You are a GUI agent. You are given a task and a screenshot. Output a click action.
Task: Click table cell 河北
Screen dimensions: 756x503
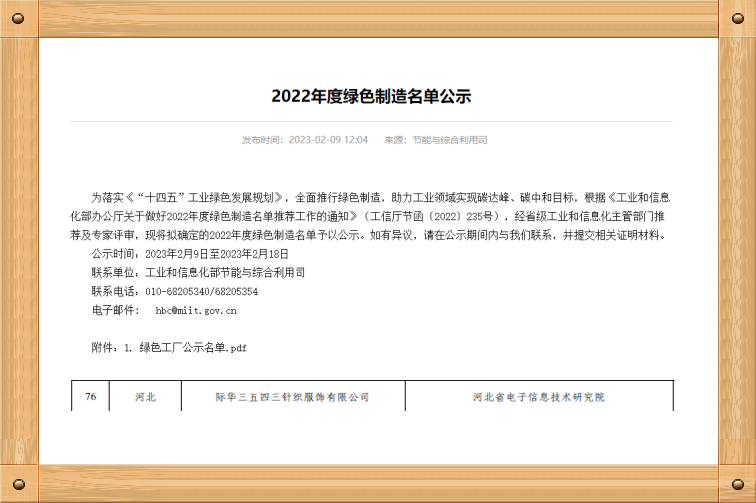pyautogui.click(x=146, y=396)
